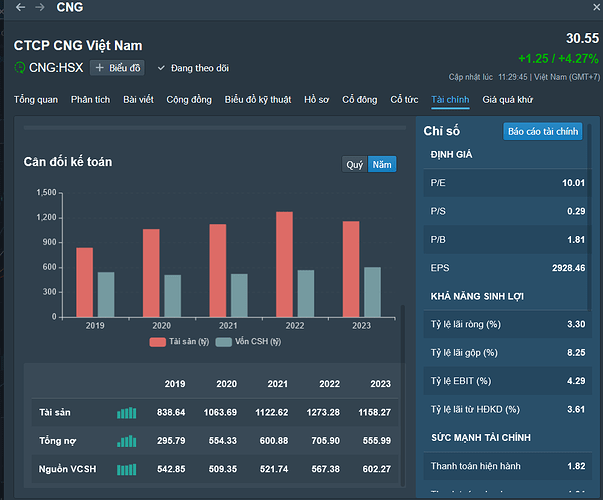Open the Biểu đồ kỹ thuật tab
603x500 pixels.
(258, 100)
